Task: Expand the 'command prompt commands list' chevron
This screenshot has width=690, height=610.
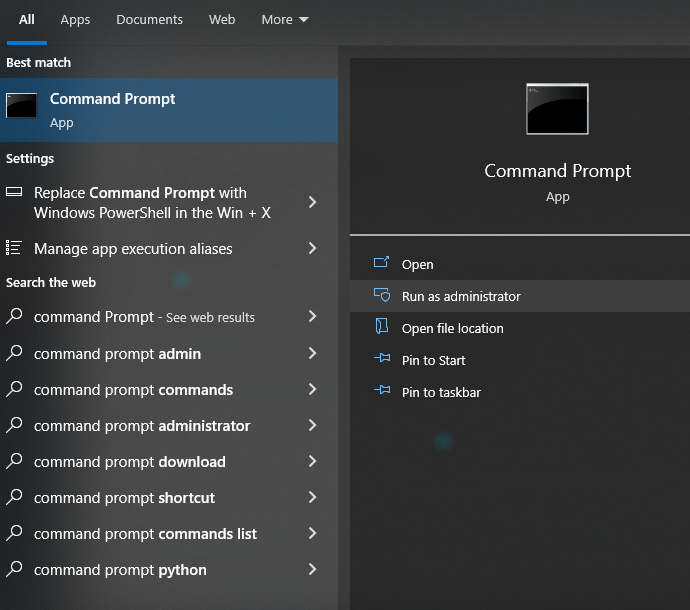Action: 312,533
